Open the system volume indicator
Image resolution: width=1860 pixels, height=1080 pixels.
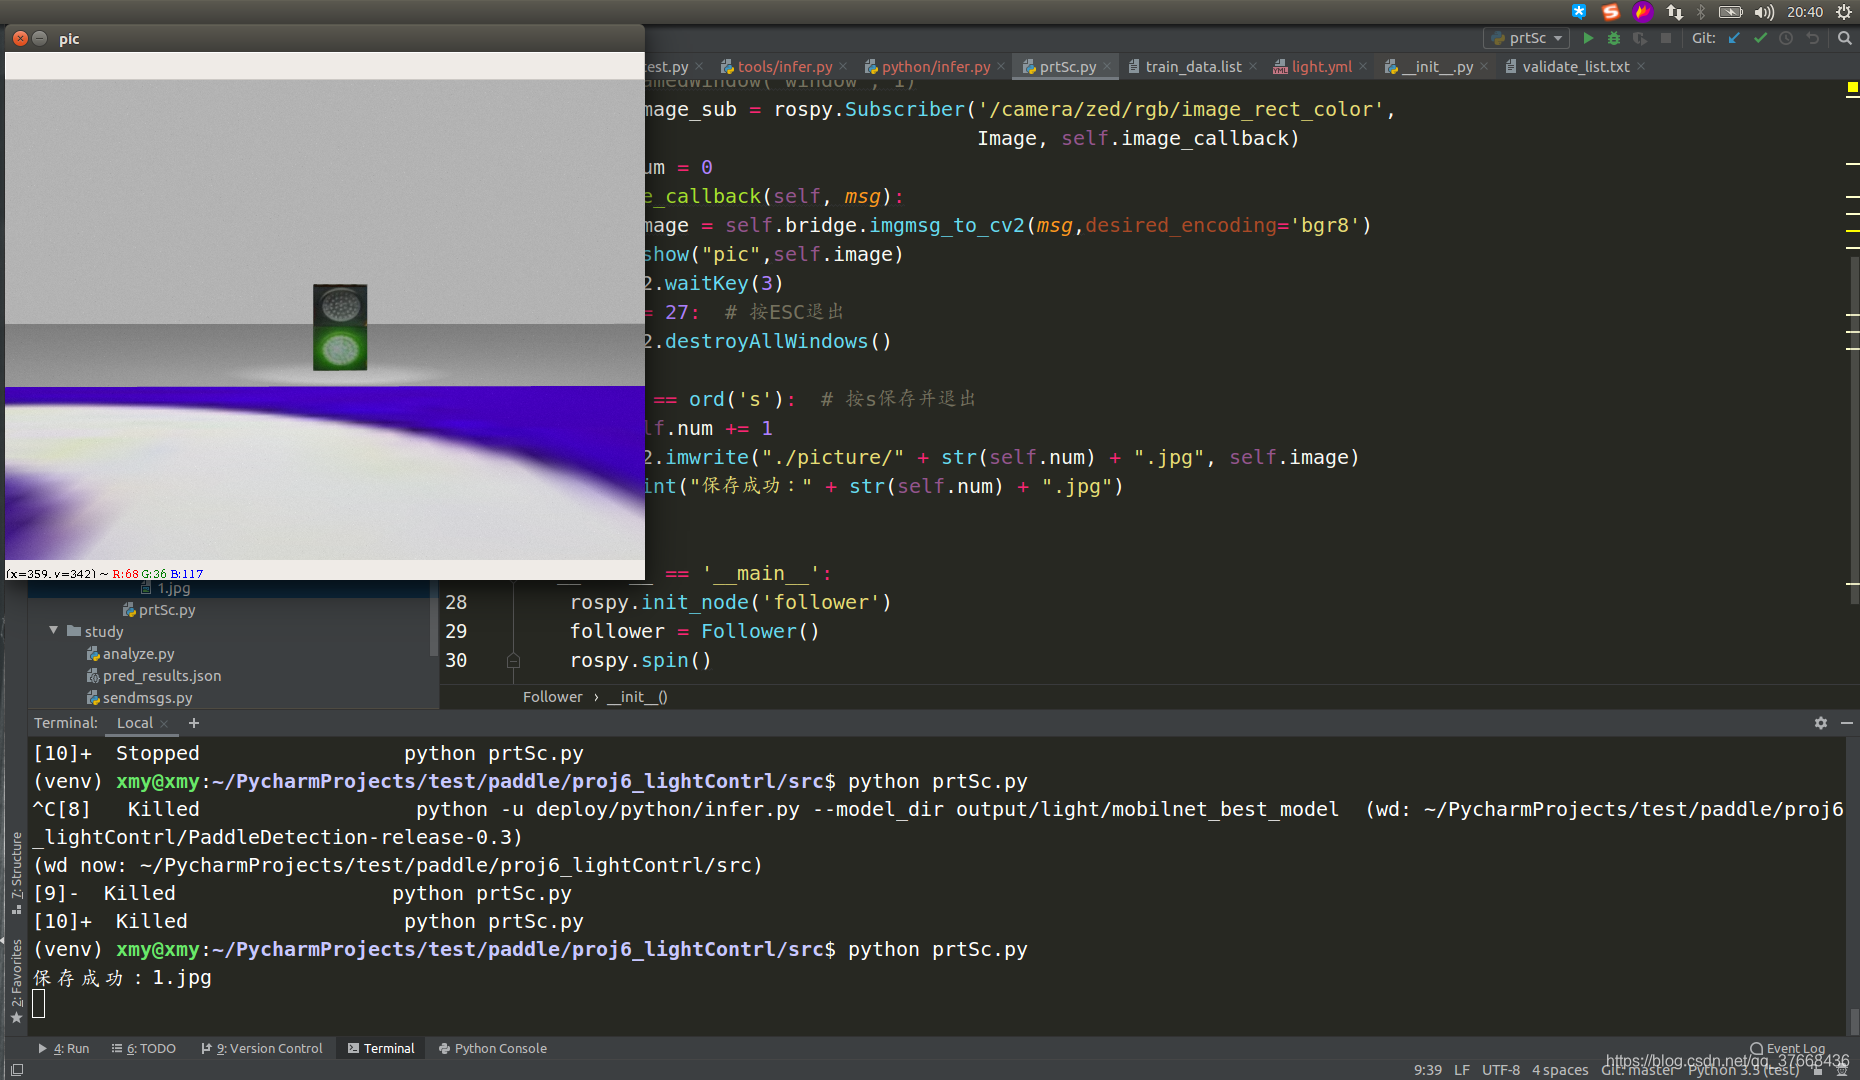pyautogui.click(x=1764, y=12)
